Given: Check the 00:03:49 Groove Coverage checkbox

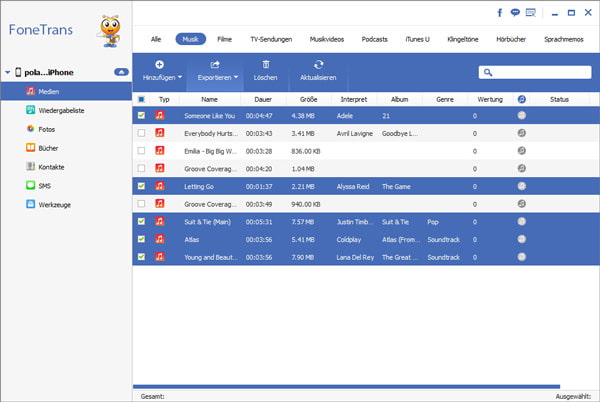Looking at the screenshot, I should pos(141,203).
